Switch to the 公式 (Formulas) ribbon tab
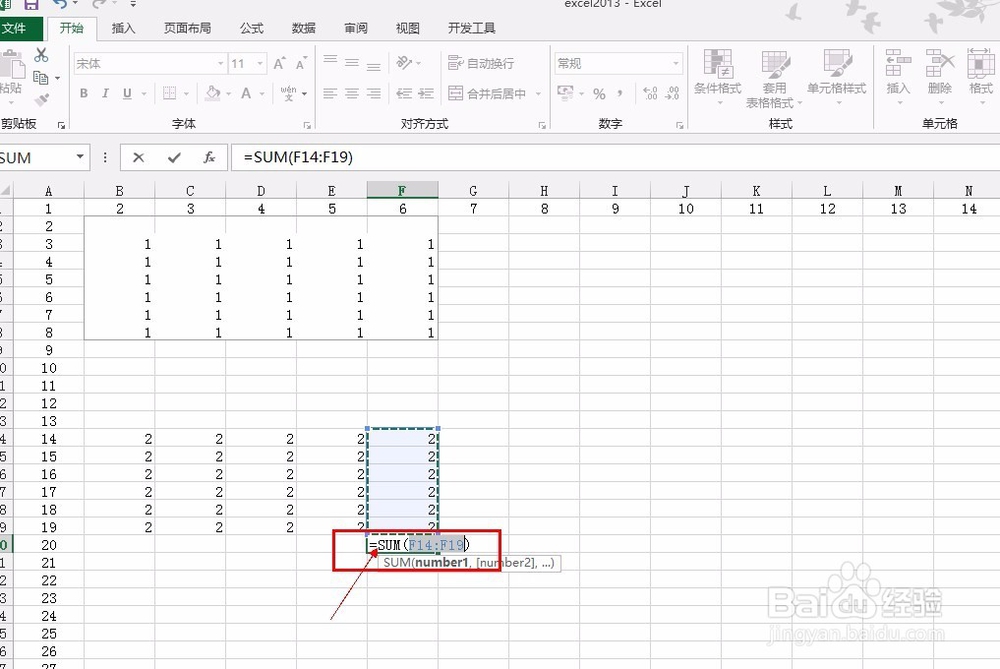This screenshot has width=1000, height=669. 251,28
